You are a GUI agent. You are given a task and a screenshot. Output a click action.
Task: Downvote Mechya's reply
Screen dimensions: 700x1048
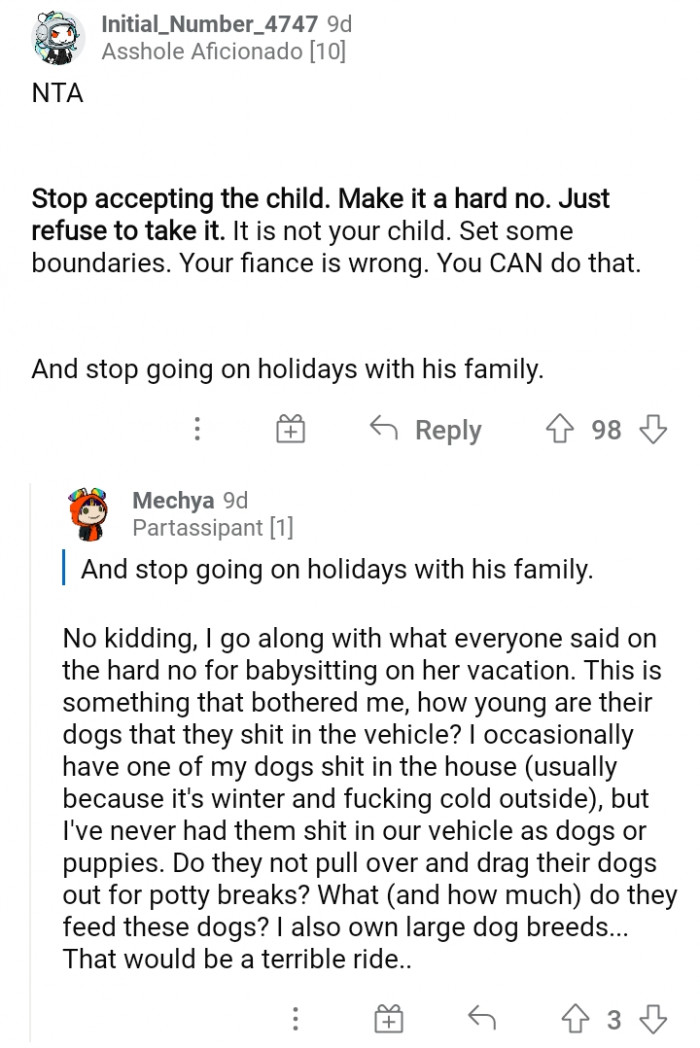point(653,1019)
